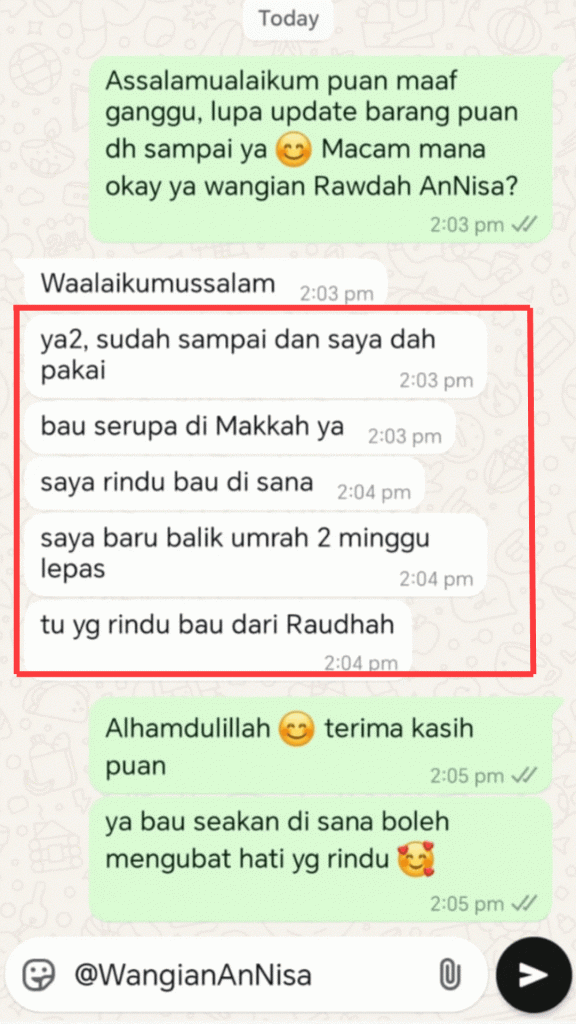This screenshot has width=576, height=1024.
Task: Open the sticker emoji picker icon
Action: (39, 976)
